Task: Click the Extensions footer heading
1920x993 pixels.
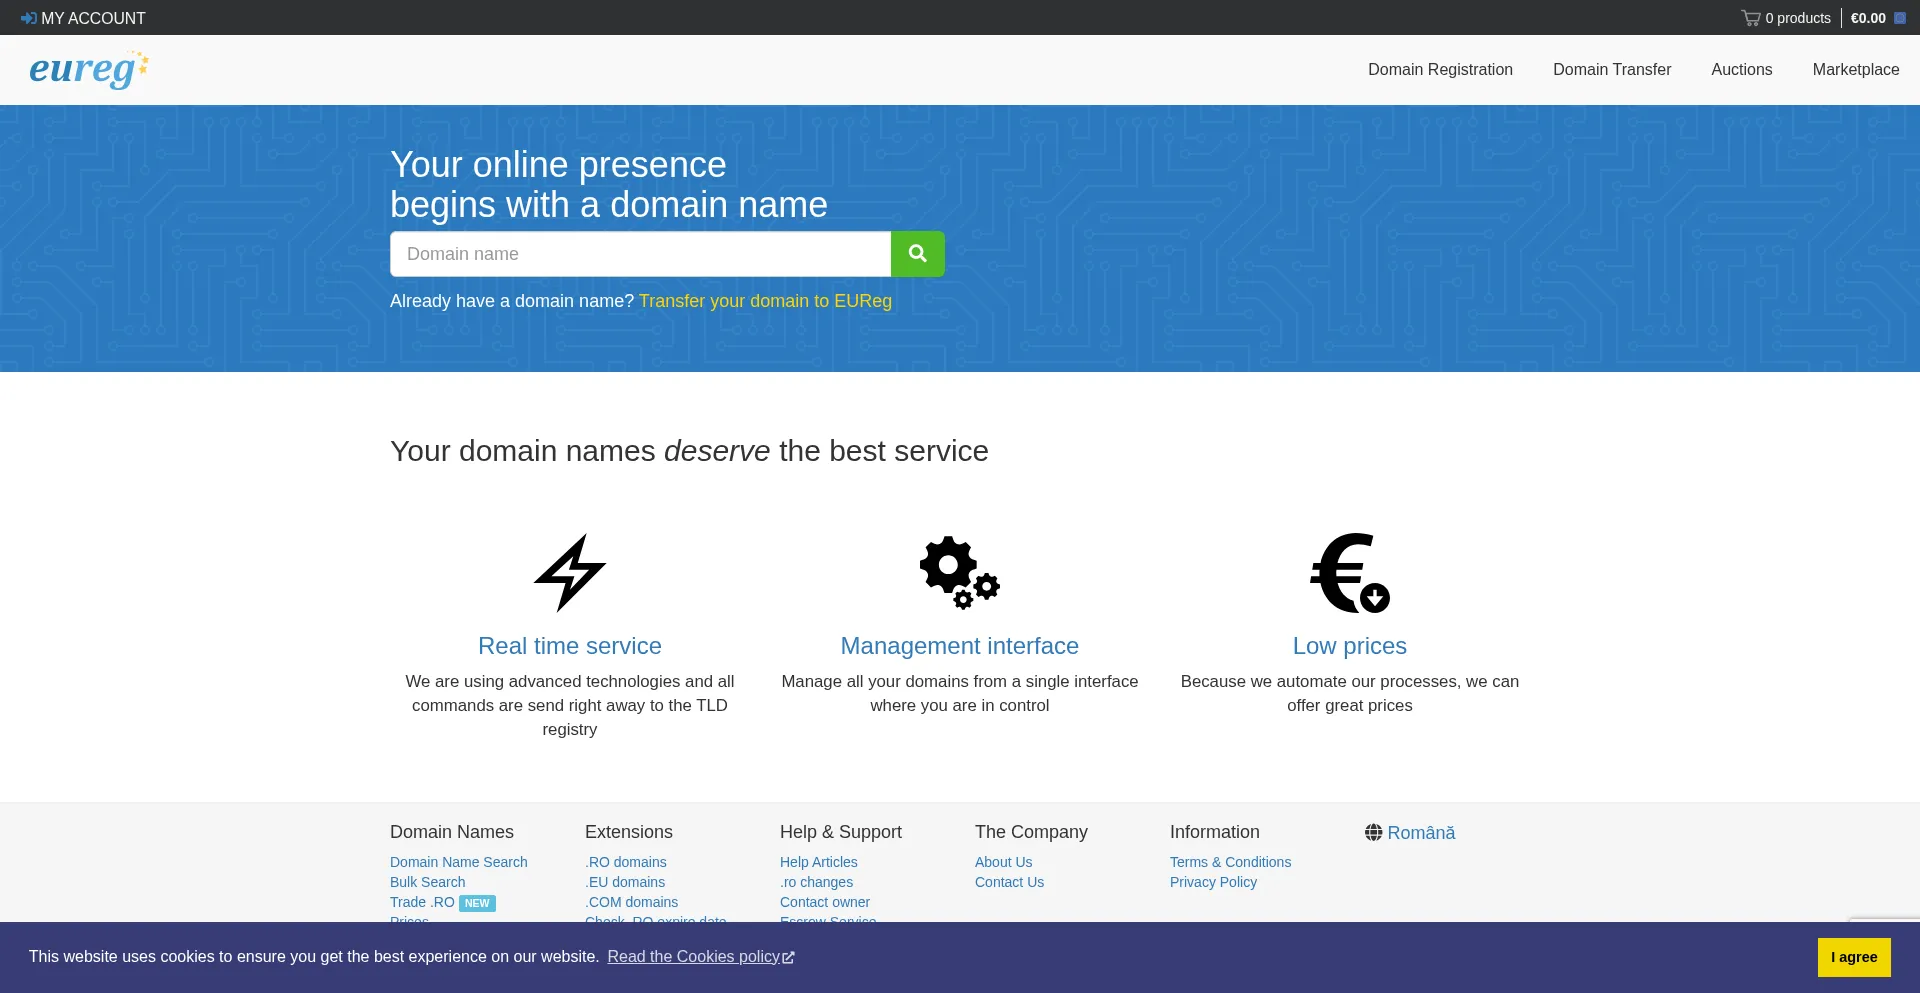Action: [x=629, y=832]
